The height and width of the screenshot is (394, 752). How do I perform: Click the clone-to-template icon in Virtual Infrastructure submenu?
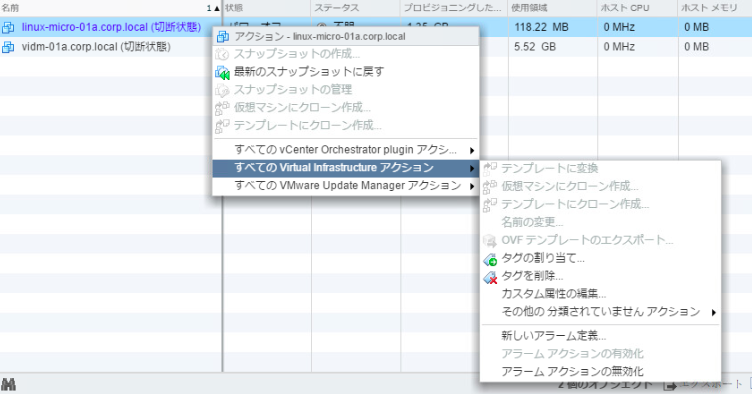(490, 204)
